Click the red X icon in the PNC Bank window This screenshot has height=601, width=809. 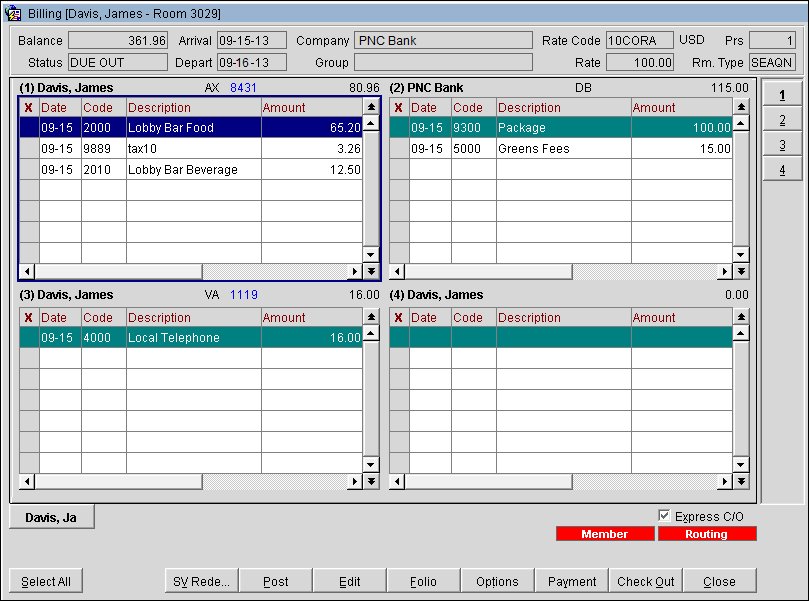coord(398,107)
